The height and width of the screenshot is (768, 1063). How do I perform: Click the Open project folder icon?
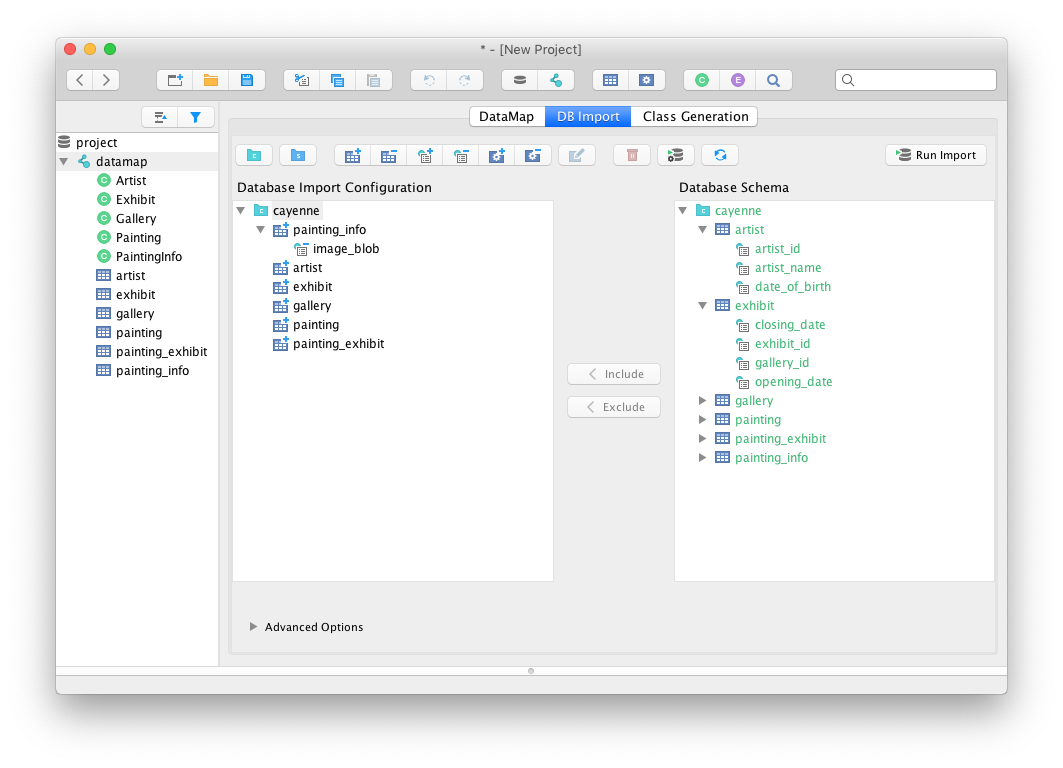click(211, 80)
